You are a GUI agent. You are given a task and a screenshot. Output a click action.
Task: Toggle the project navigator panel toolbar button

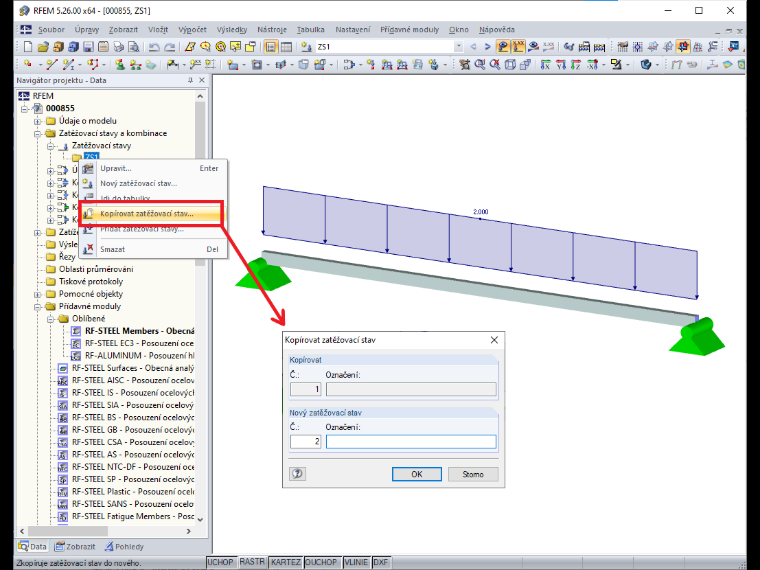pos(271,47)
